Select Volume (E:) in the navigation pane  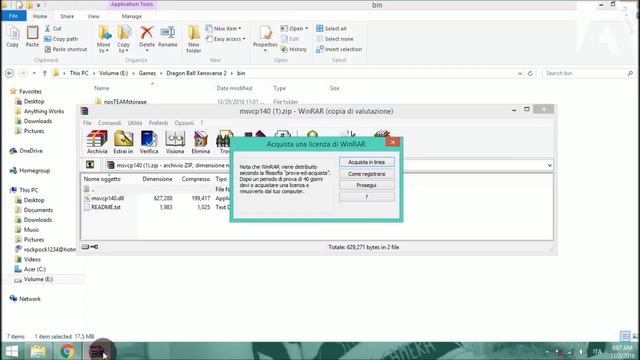point(38,279)
